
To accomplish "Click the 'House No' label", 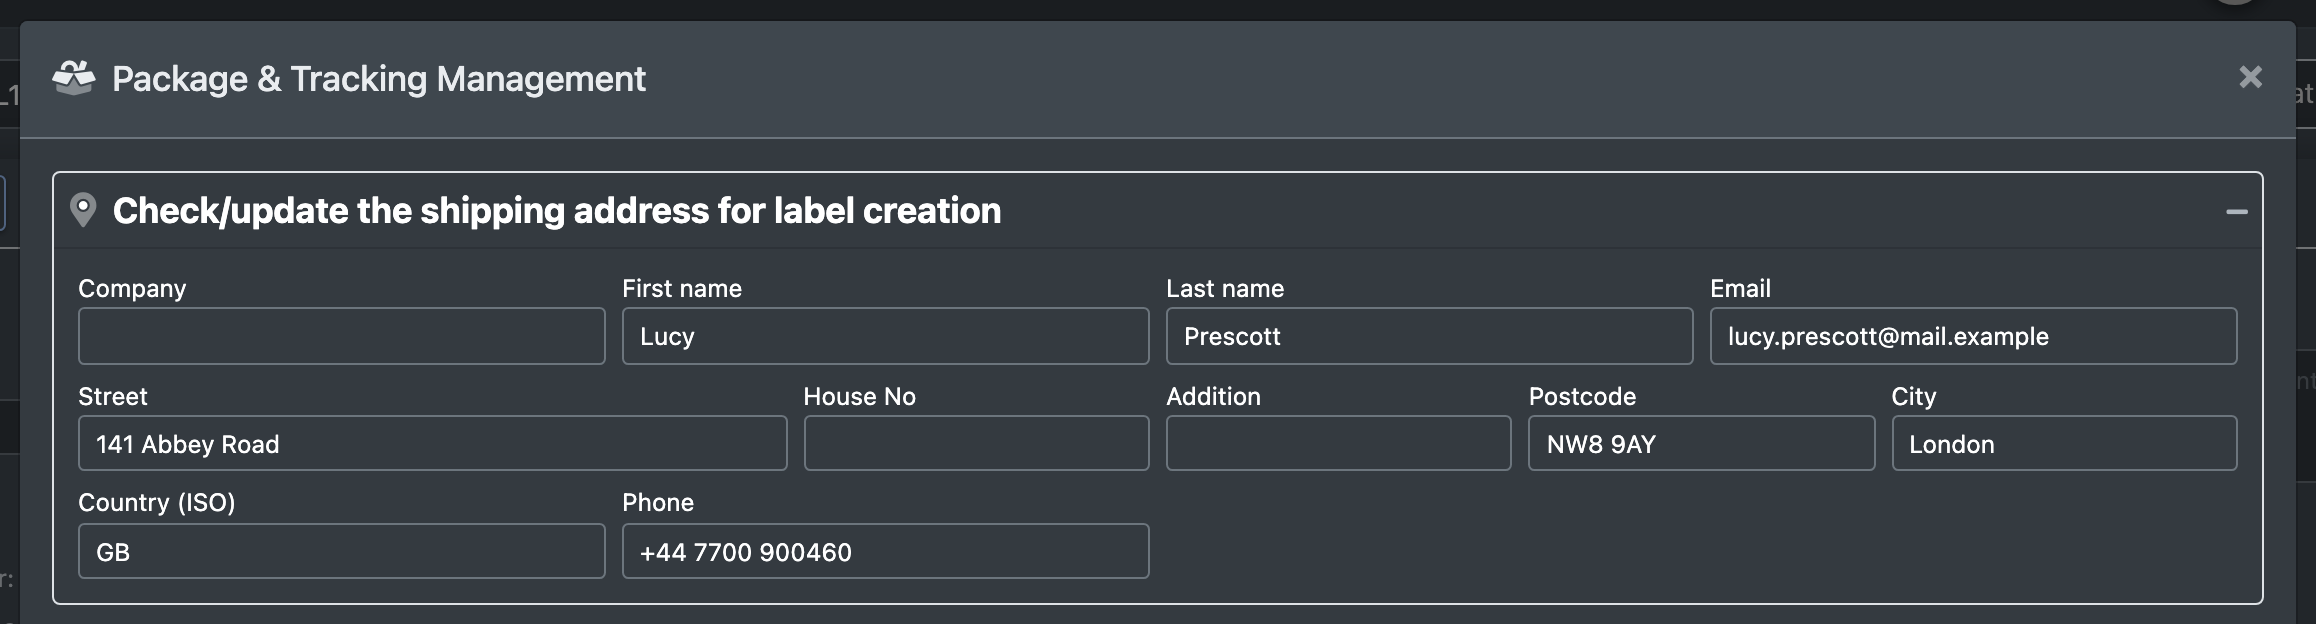I will click(860, 396).
